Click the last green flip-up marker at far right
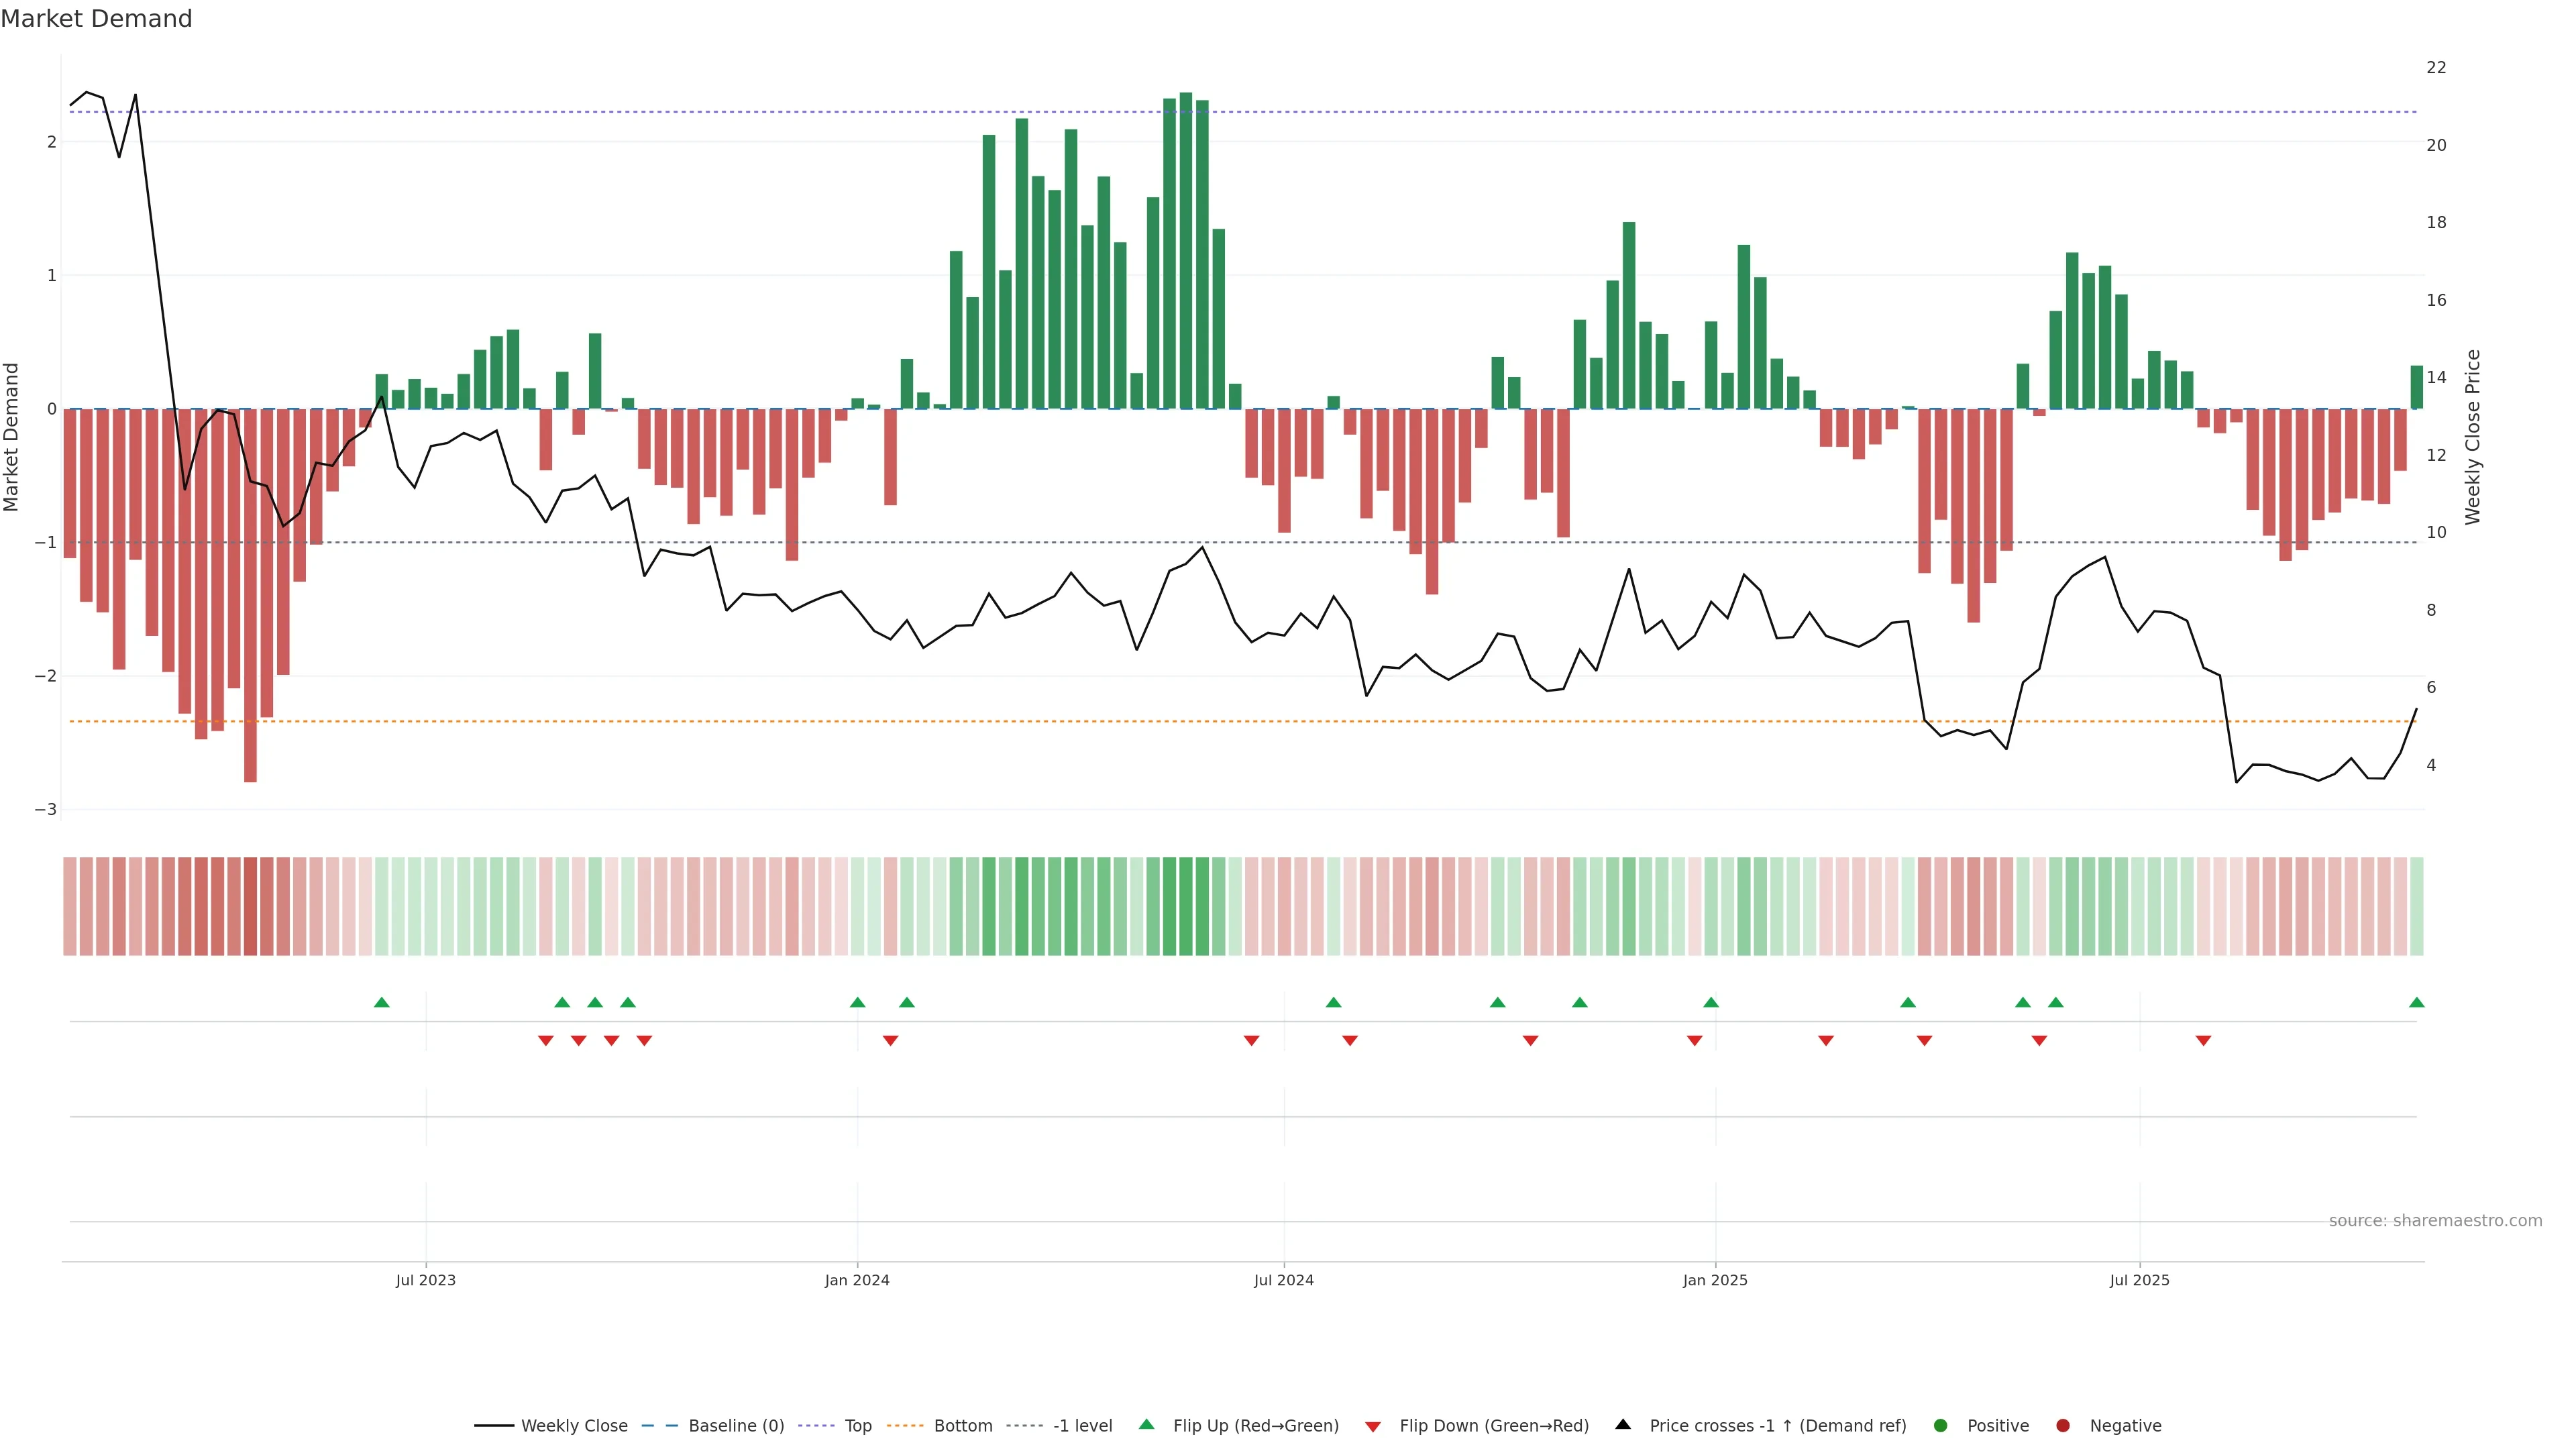Viewport: 2576px width, 1449px height. coord(2416,1002)
